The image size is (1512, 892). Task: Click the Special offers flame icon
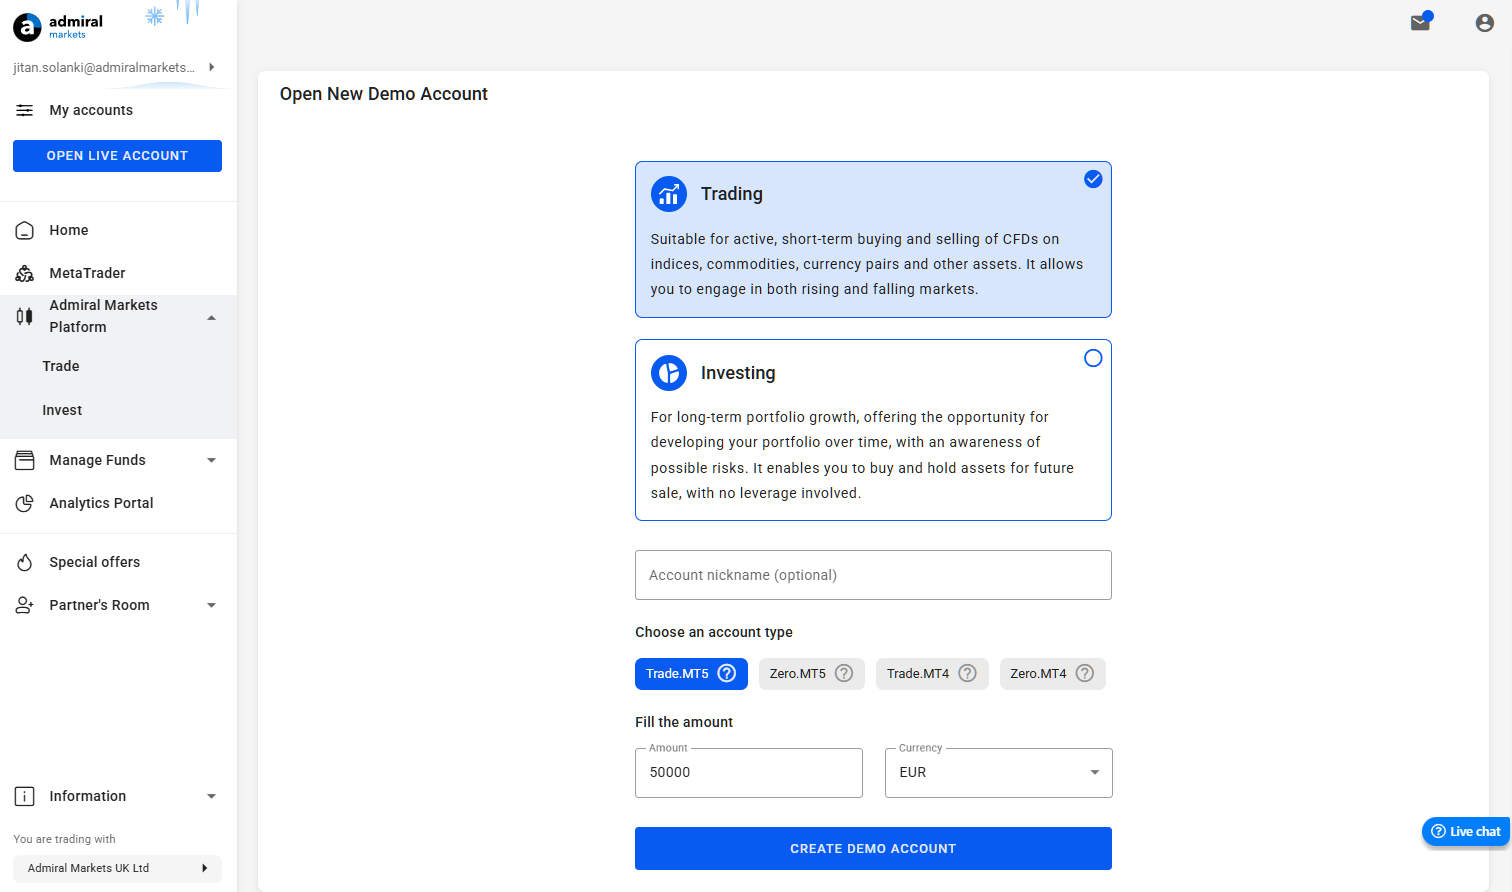[25, 562]
